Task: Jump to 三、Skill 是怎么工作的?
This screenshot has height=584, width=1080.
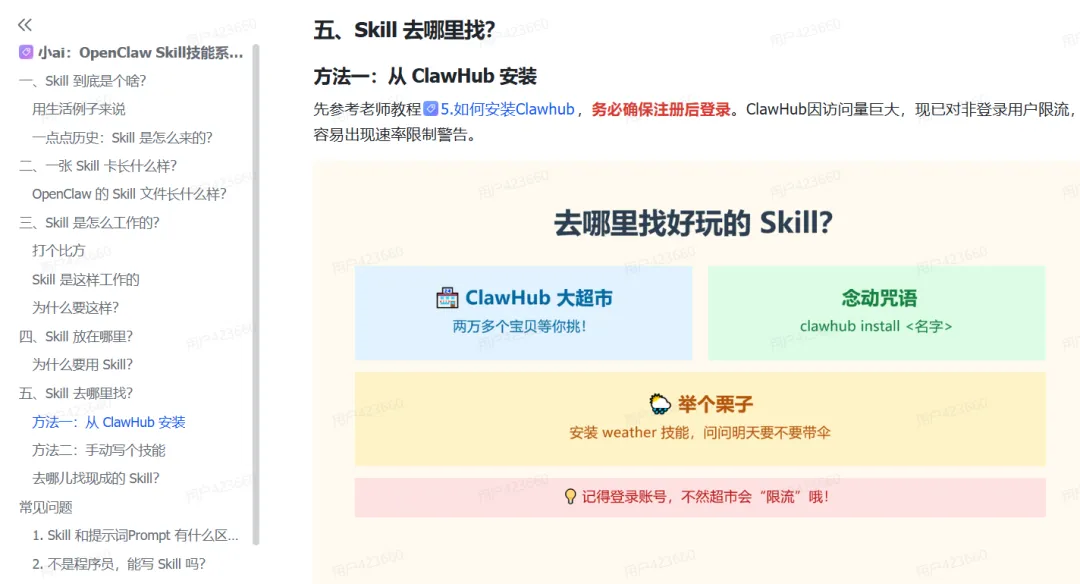Action: coord(89,222)
